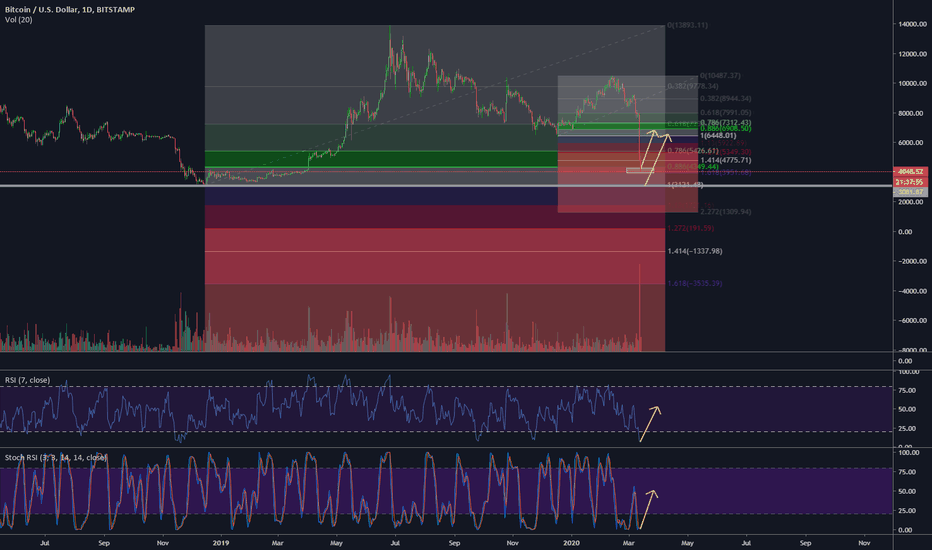Click the 'Bitcoin / U.S. Dollar, 1D, BITSTAMP' title
The height and width of the screenshot is (550, 932).
coord(70,10)
